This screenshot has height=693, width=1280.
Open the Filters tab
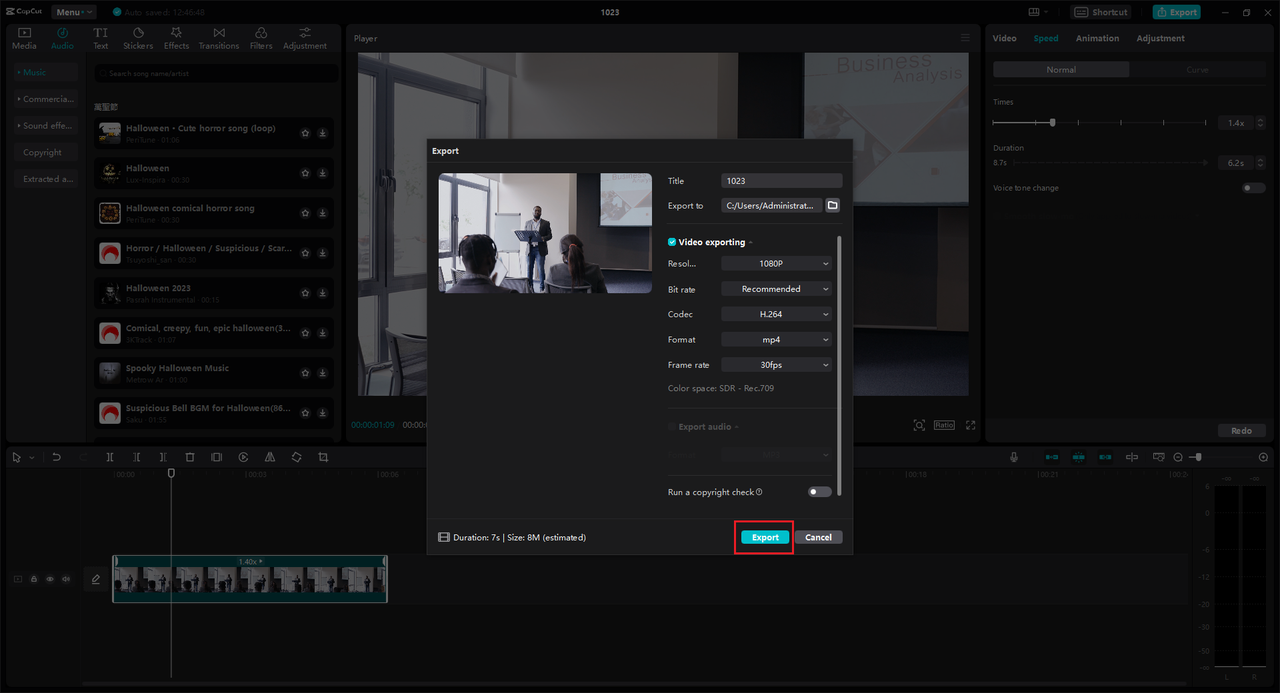click(261, 38)
